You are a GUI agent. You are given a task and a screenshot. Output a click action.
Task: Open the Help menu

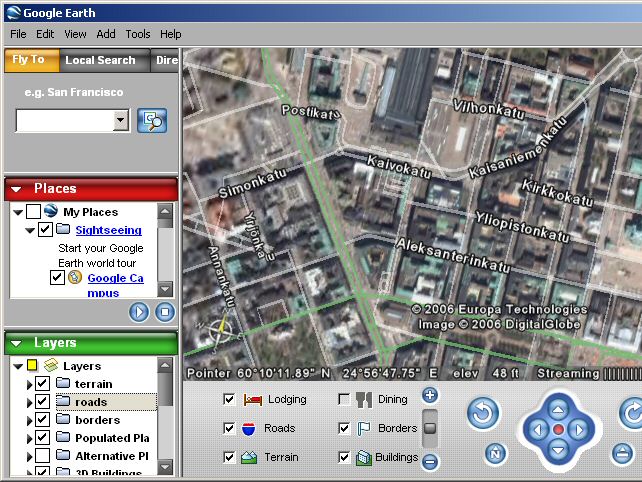[x=170, y=34]
